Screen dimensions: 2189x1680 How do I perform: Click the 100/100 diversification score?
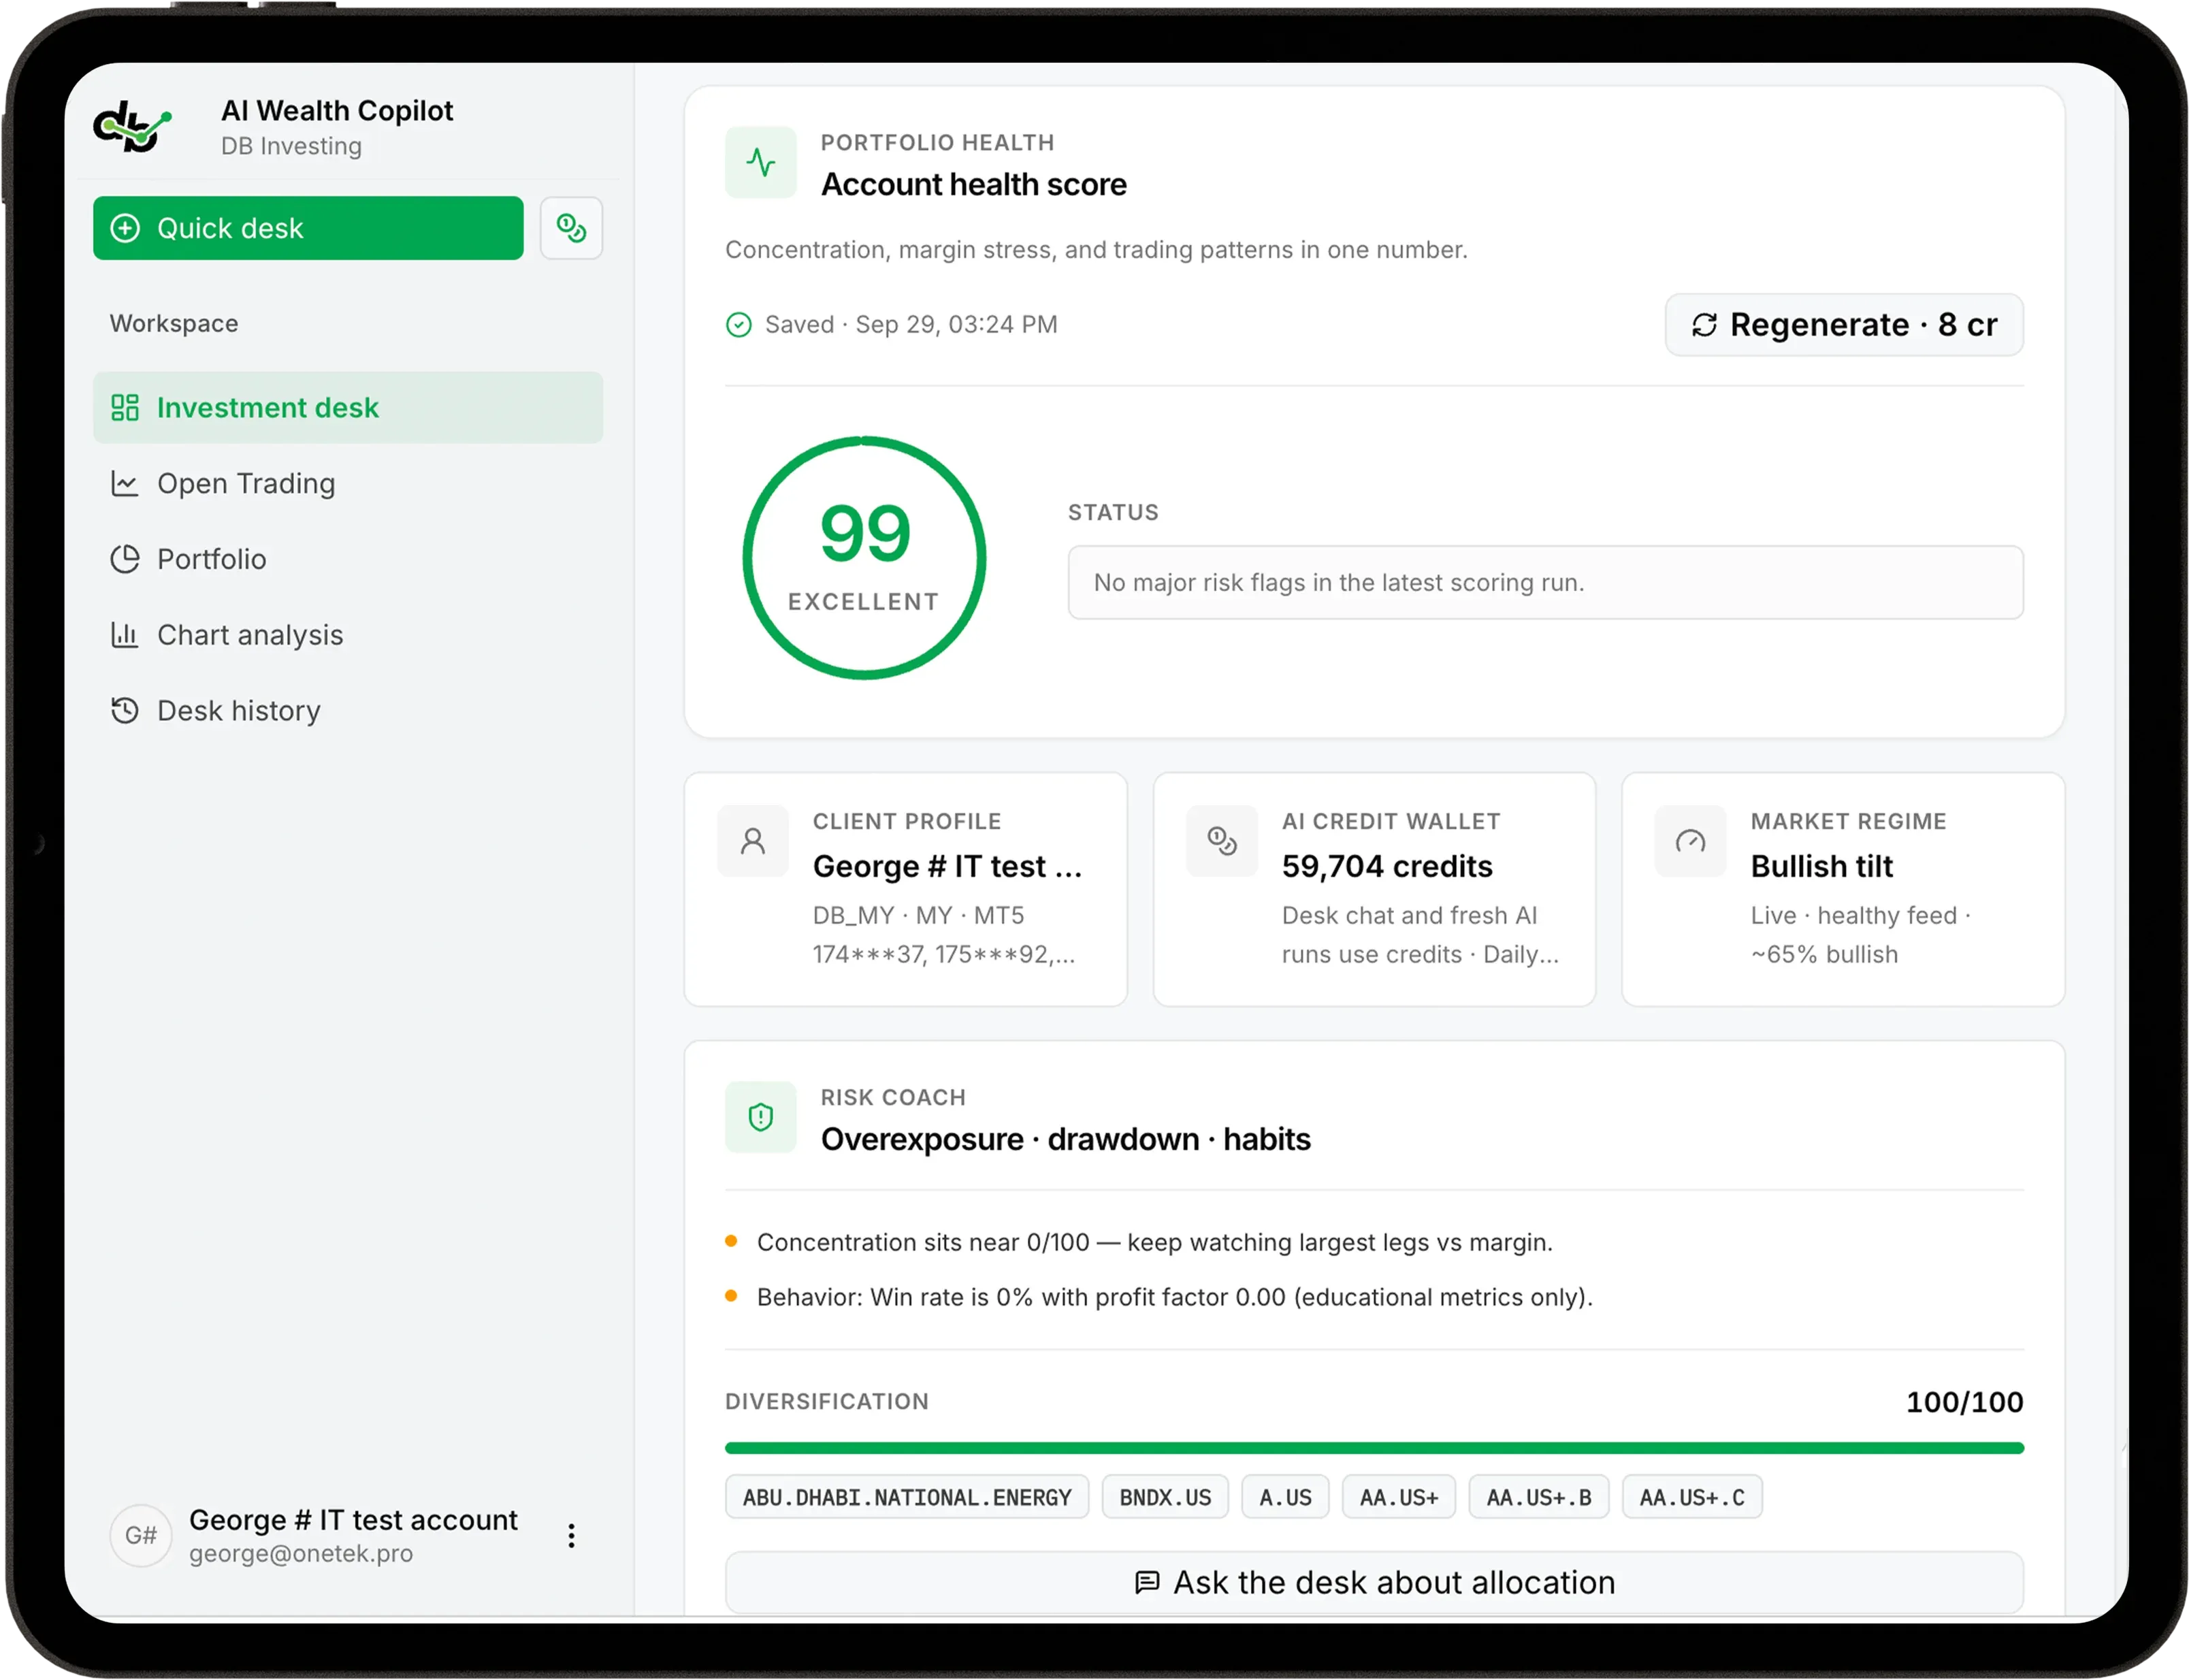(x=1965, y=1402)
